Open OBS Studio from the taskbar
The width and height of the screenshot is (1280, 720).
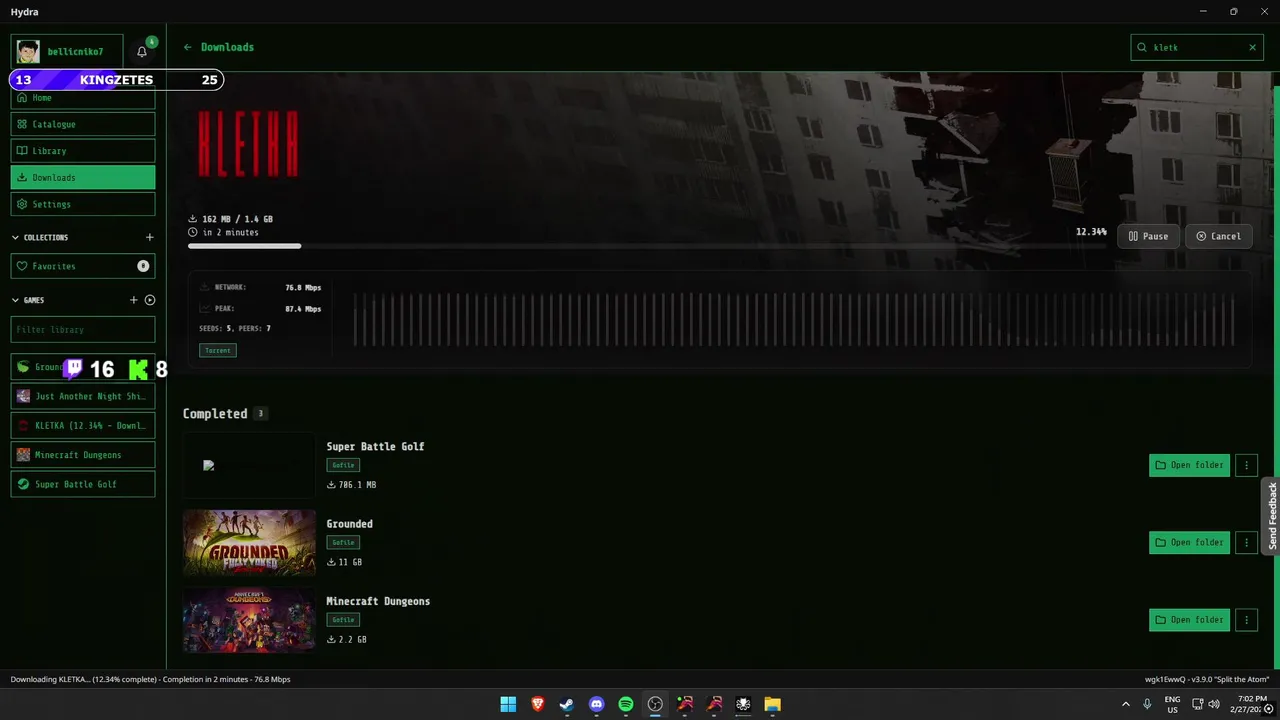coord(655,704)
